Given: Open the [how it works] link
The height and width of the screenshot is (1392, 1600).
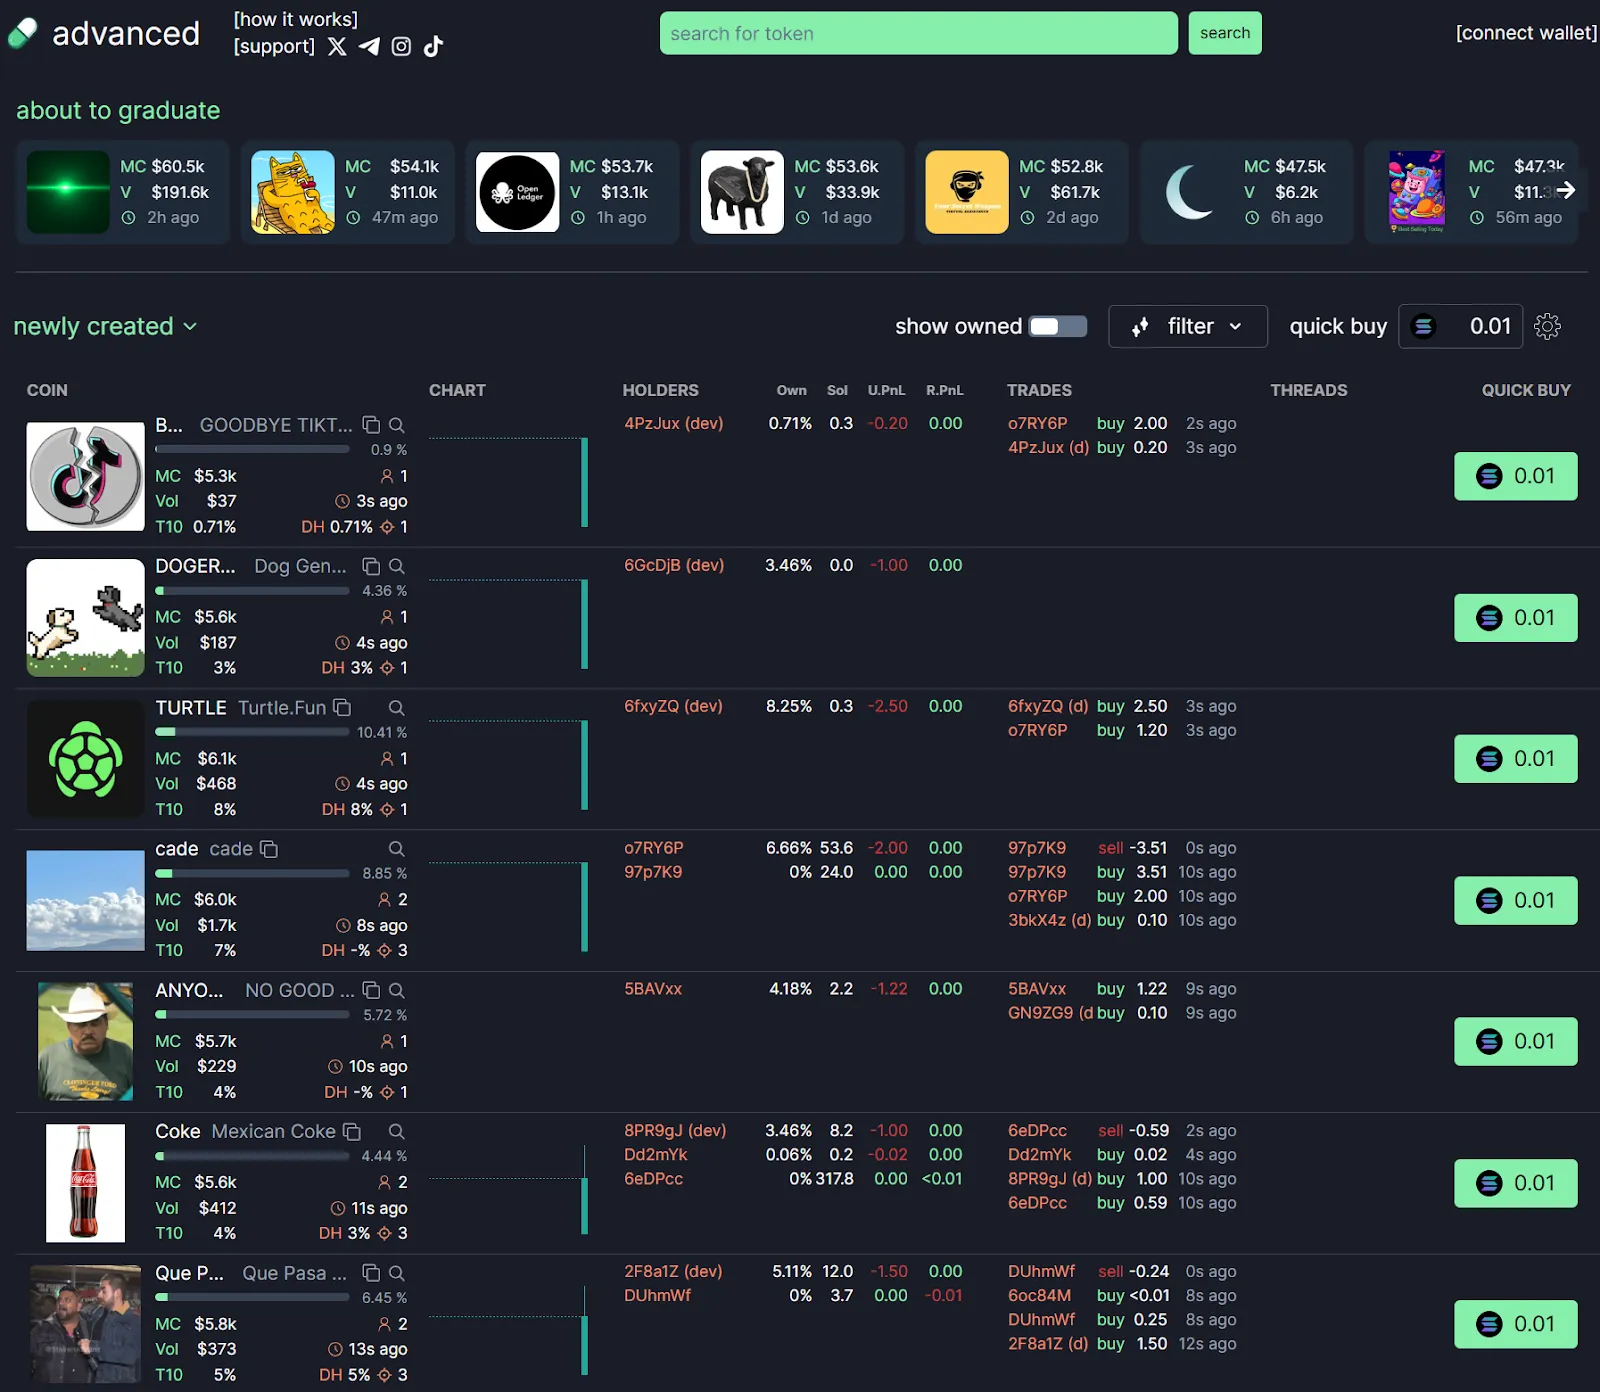Looking at the screenshot, I should point(296,20).
